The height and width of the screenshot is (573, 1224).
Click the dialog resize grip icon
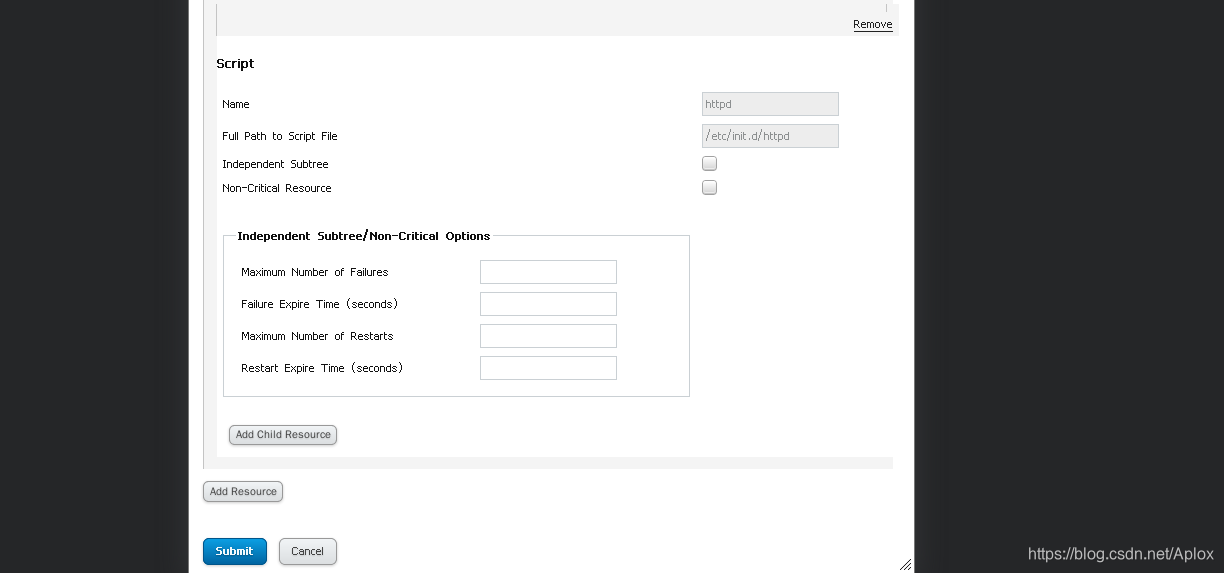tap(905, 564)
